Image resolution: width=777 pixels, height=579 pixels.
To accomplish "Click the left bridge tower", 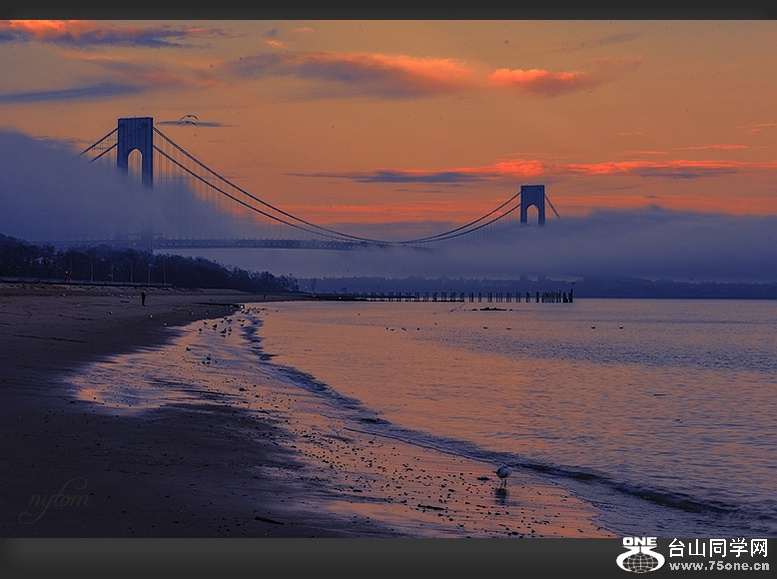I will 135,150.
